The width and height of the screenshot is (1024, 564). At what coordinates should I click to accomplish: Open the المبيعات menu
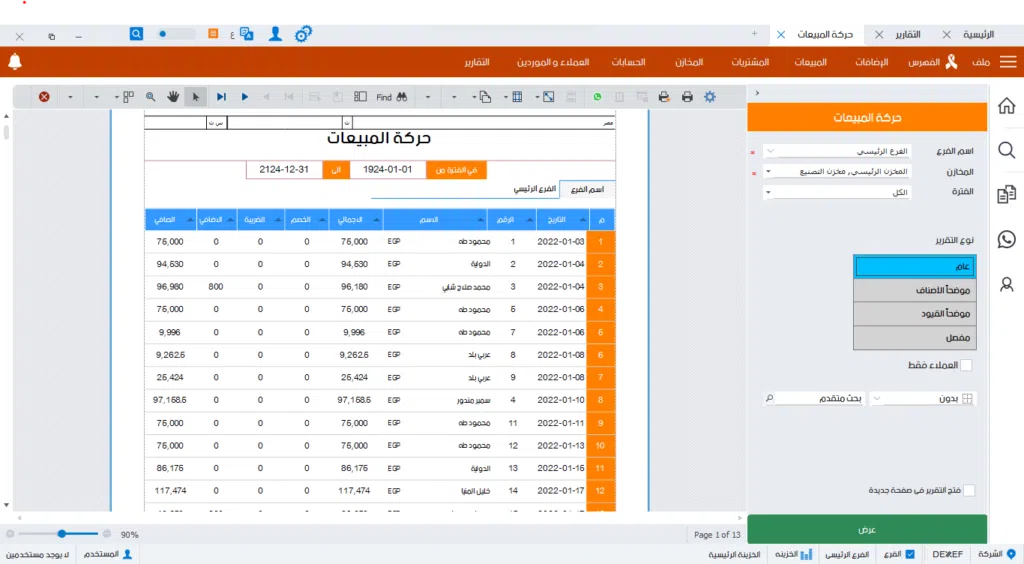coord(810,62)
